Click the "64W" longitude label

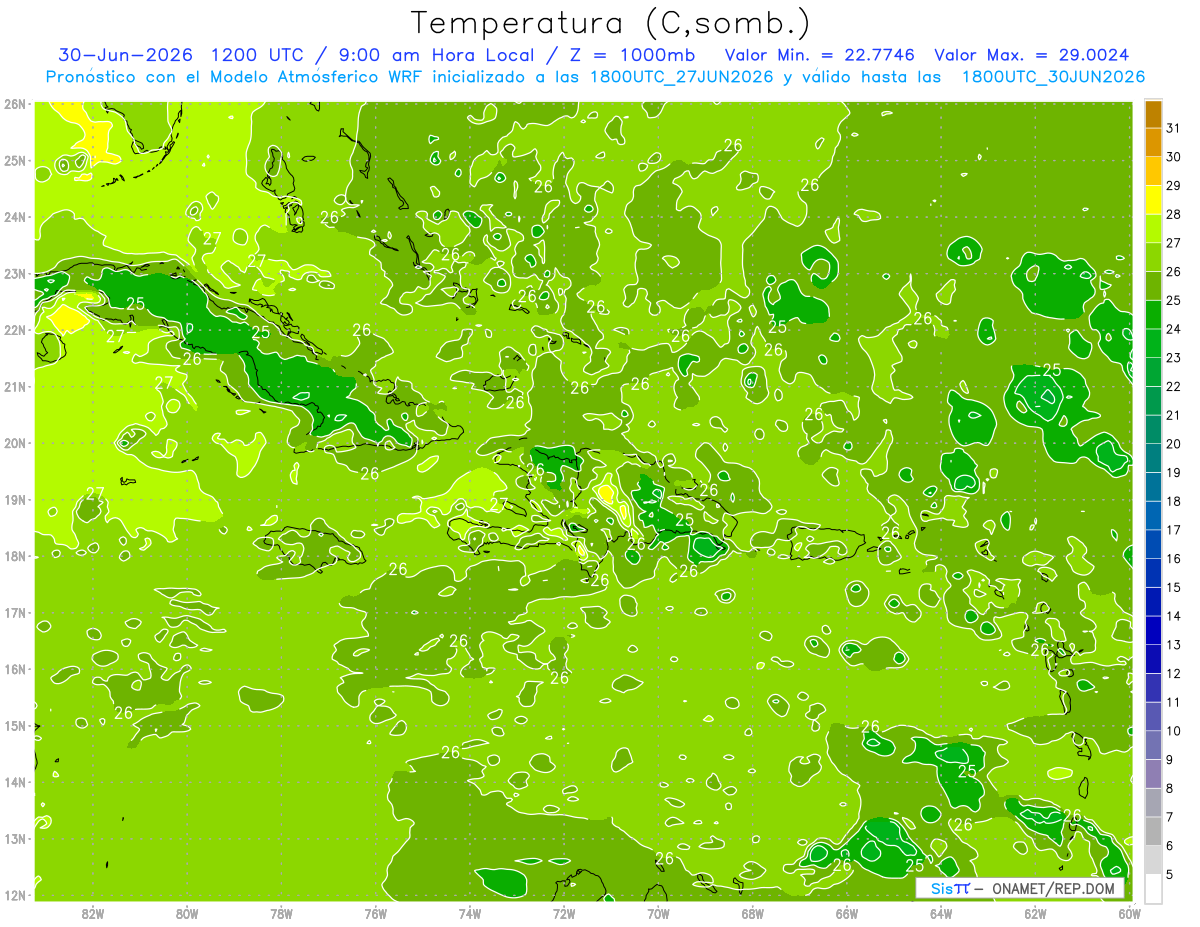pos(941,913)
